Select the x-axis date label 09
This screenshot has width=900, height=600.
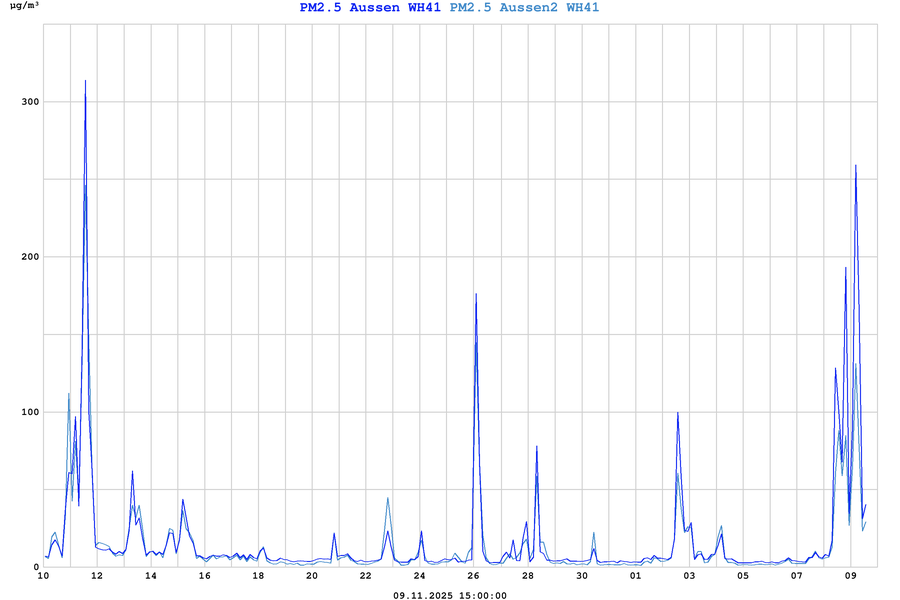[851, 576]
